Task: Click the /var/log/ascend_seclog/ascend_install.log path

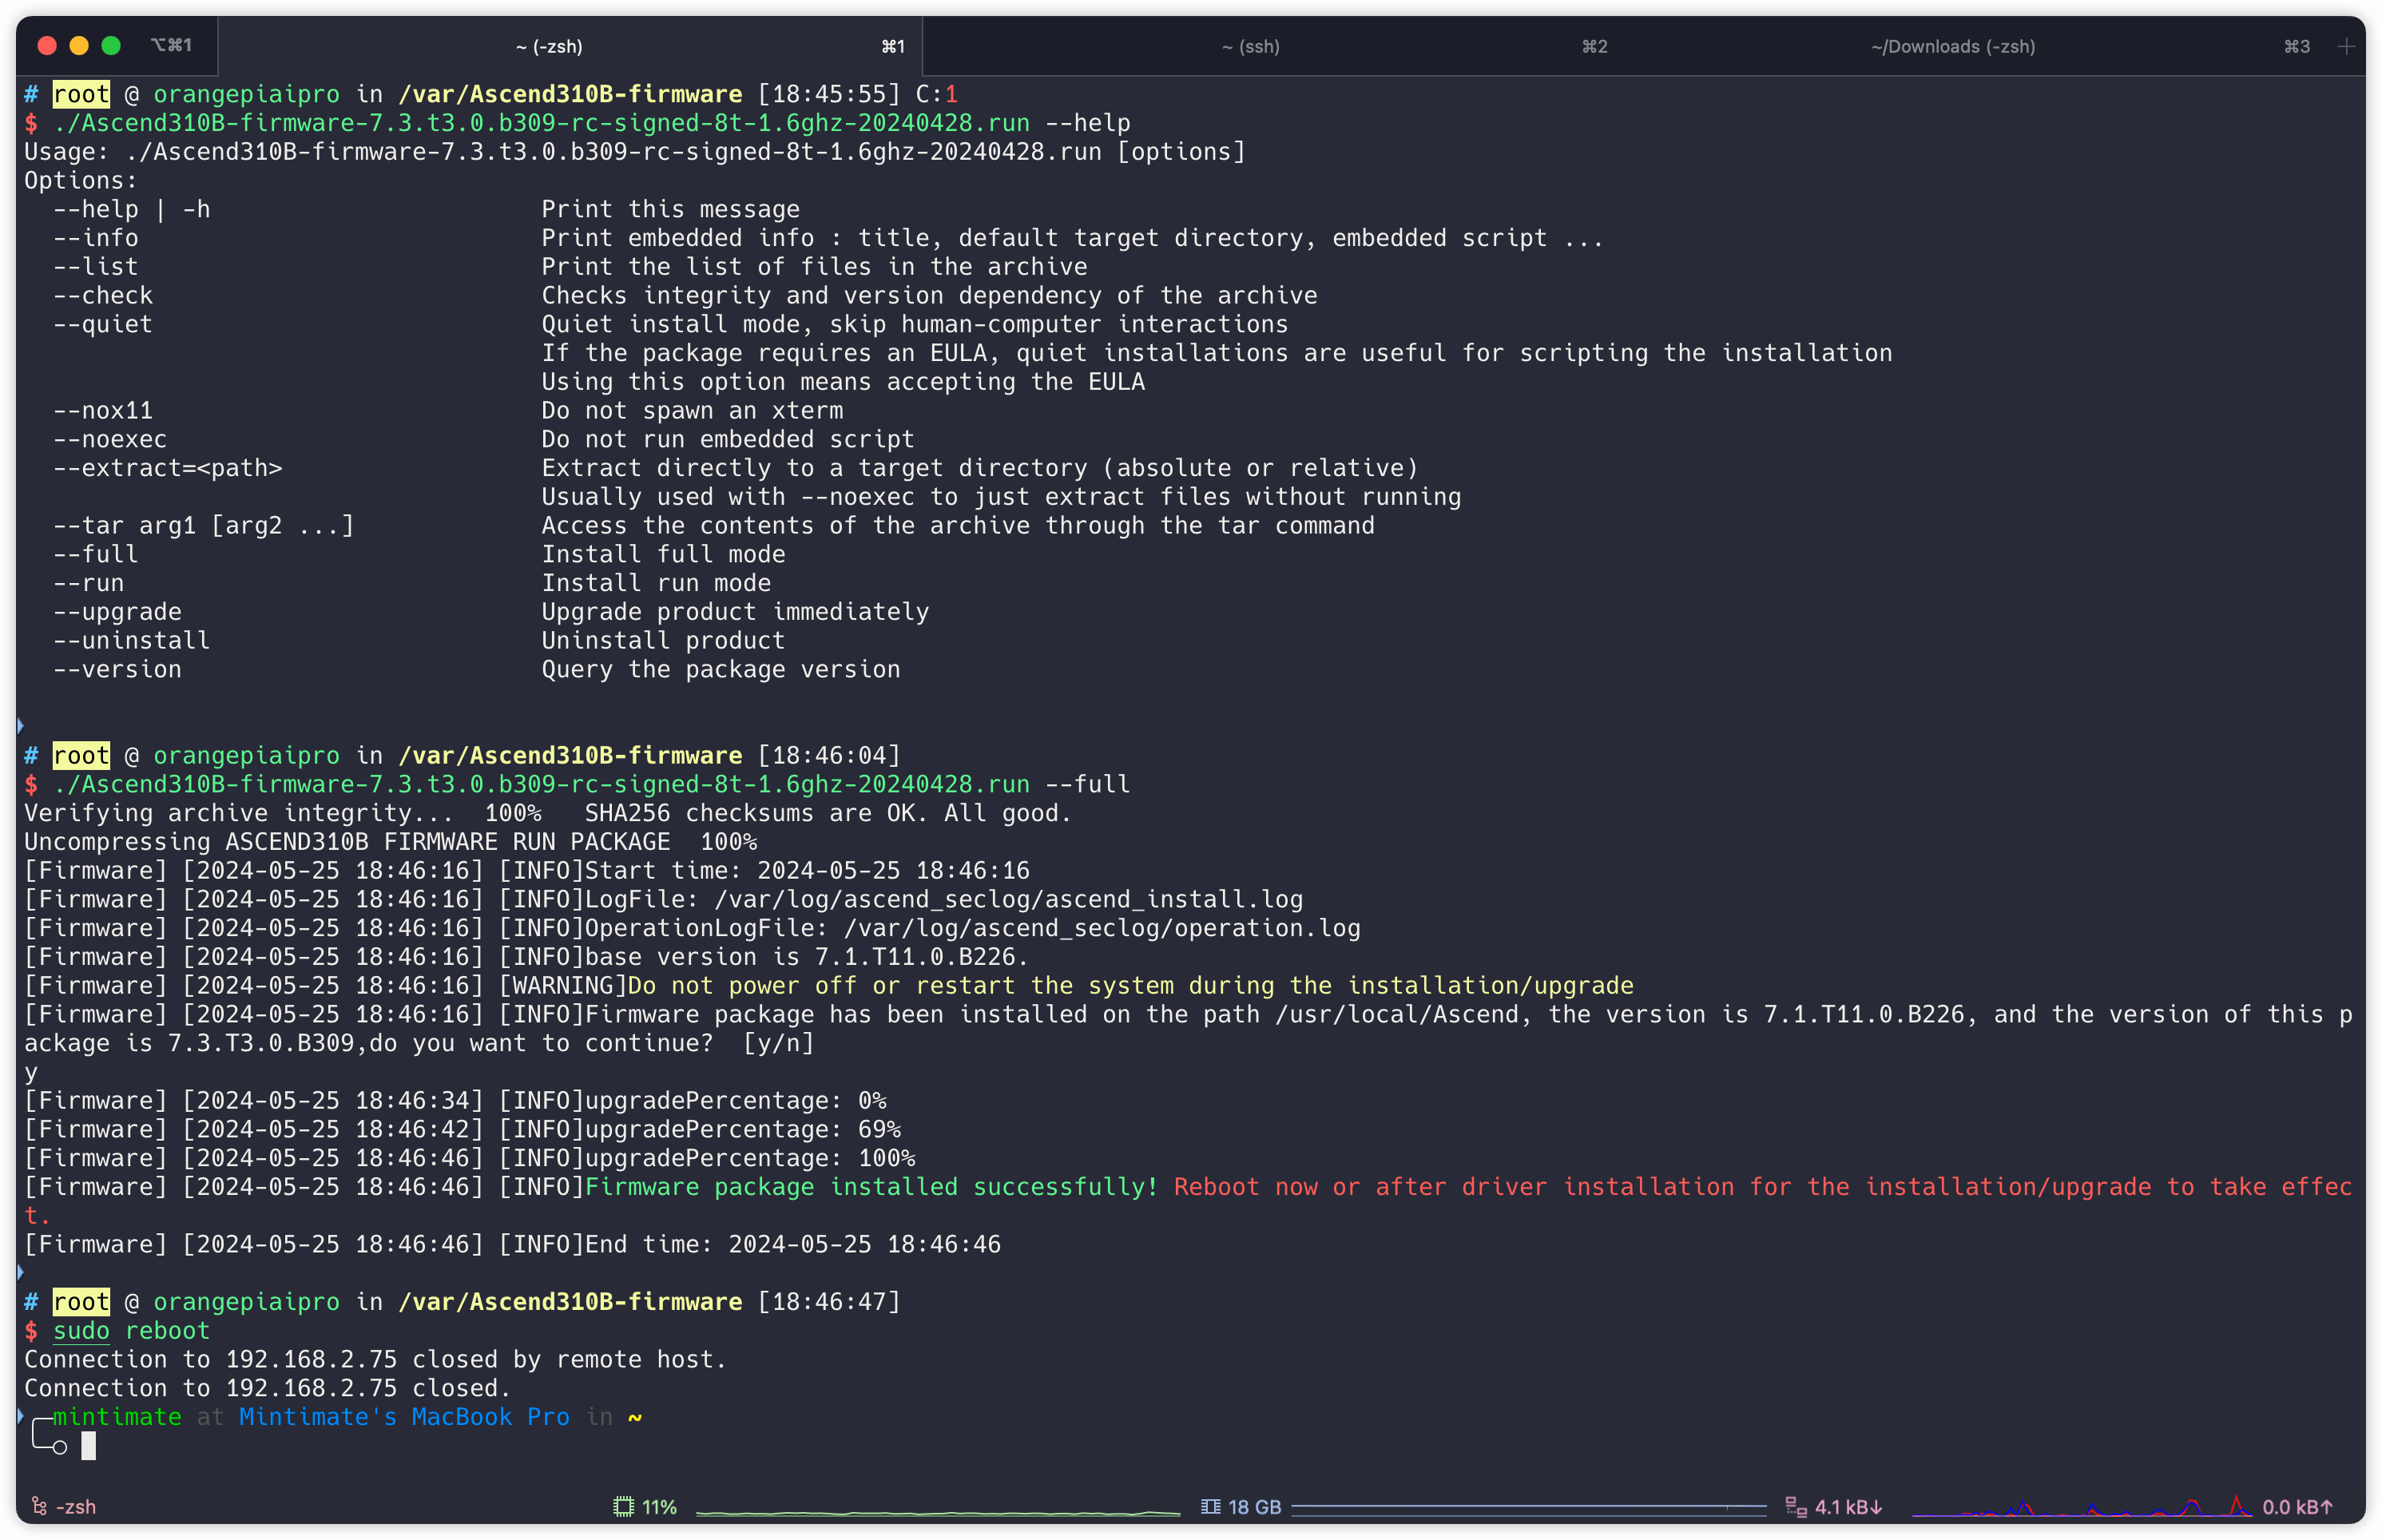Action: [1008, 900]
